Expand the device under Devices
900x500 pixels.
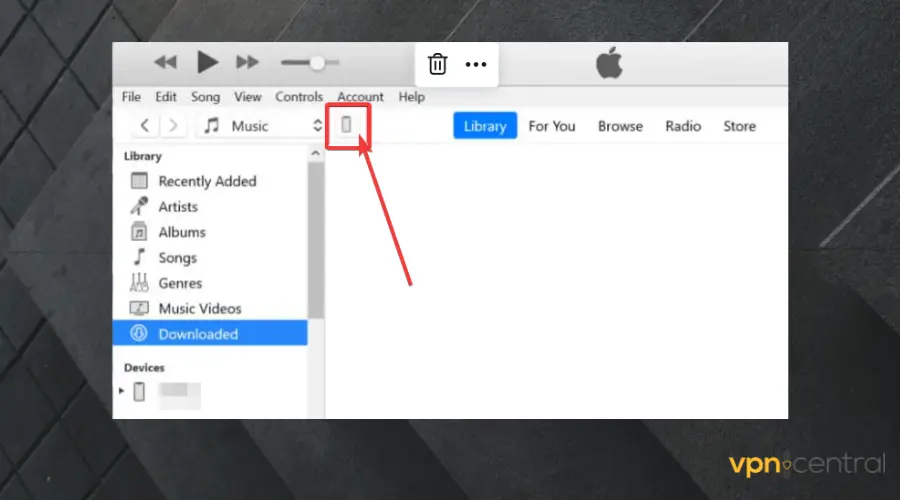(x=121, y=391)
